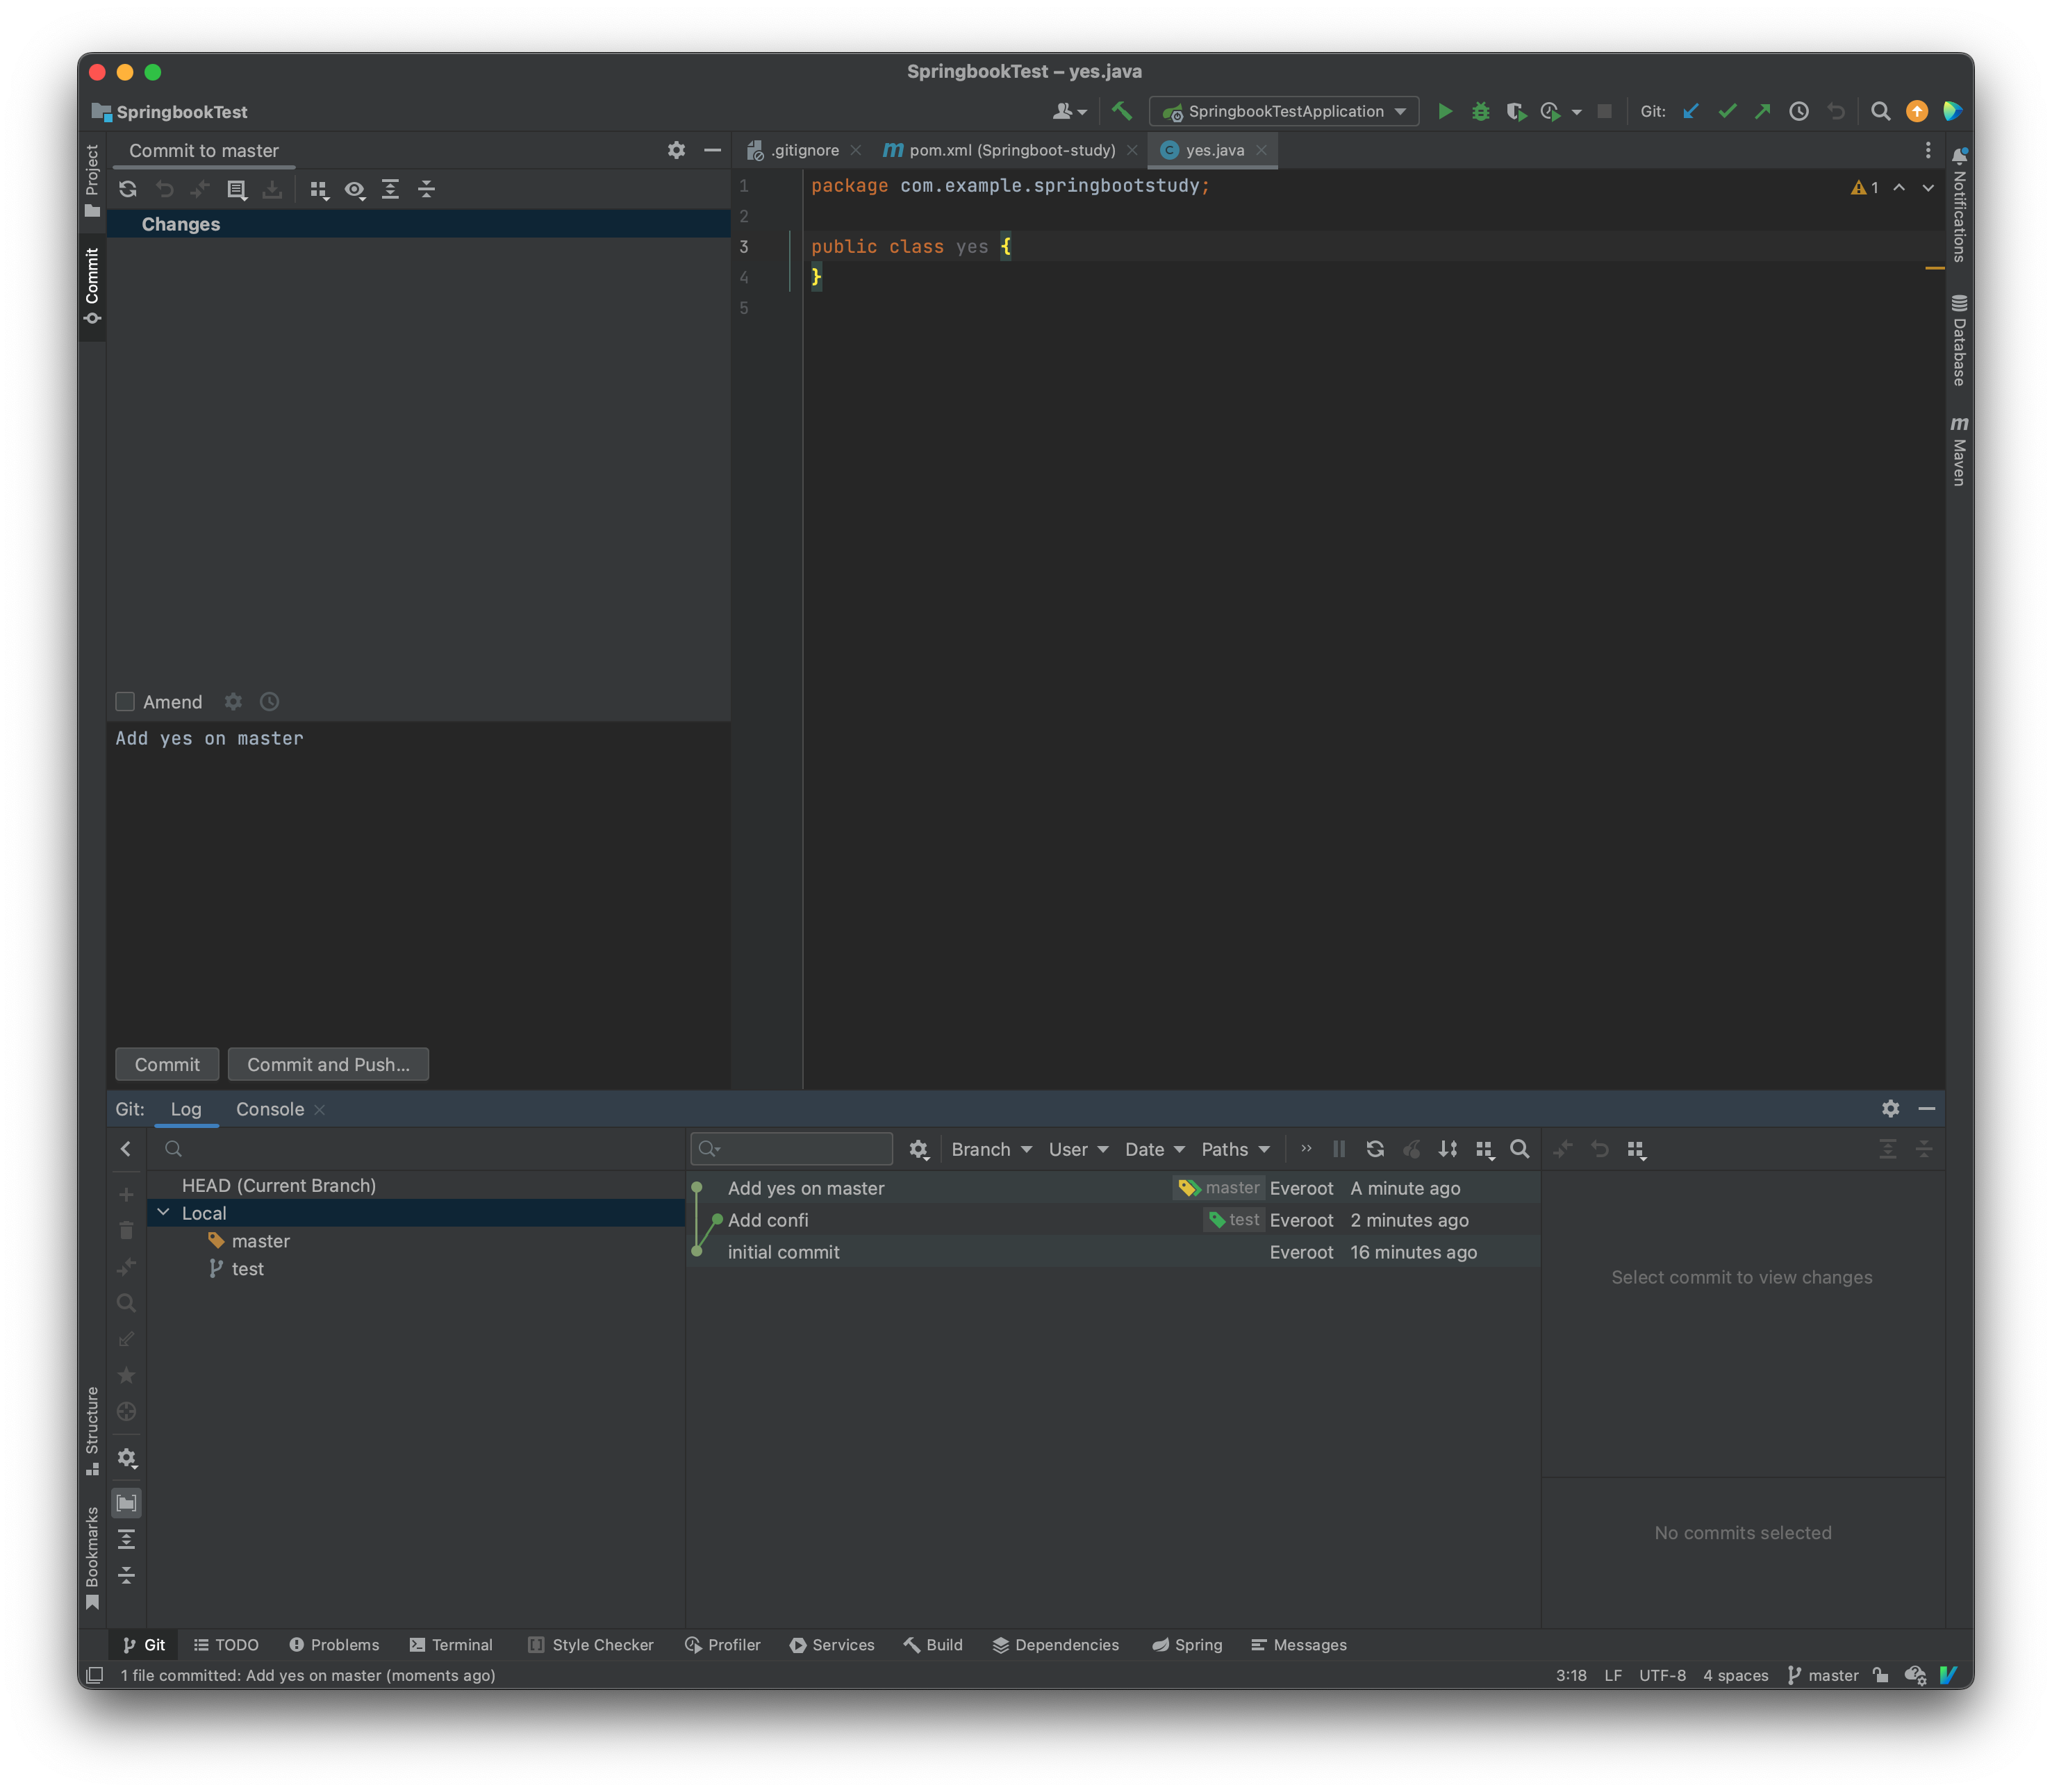Open Git log panel settings gear

[x=1890, y=1108]
